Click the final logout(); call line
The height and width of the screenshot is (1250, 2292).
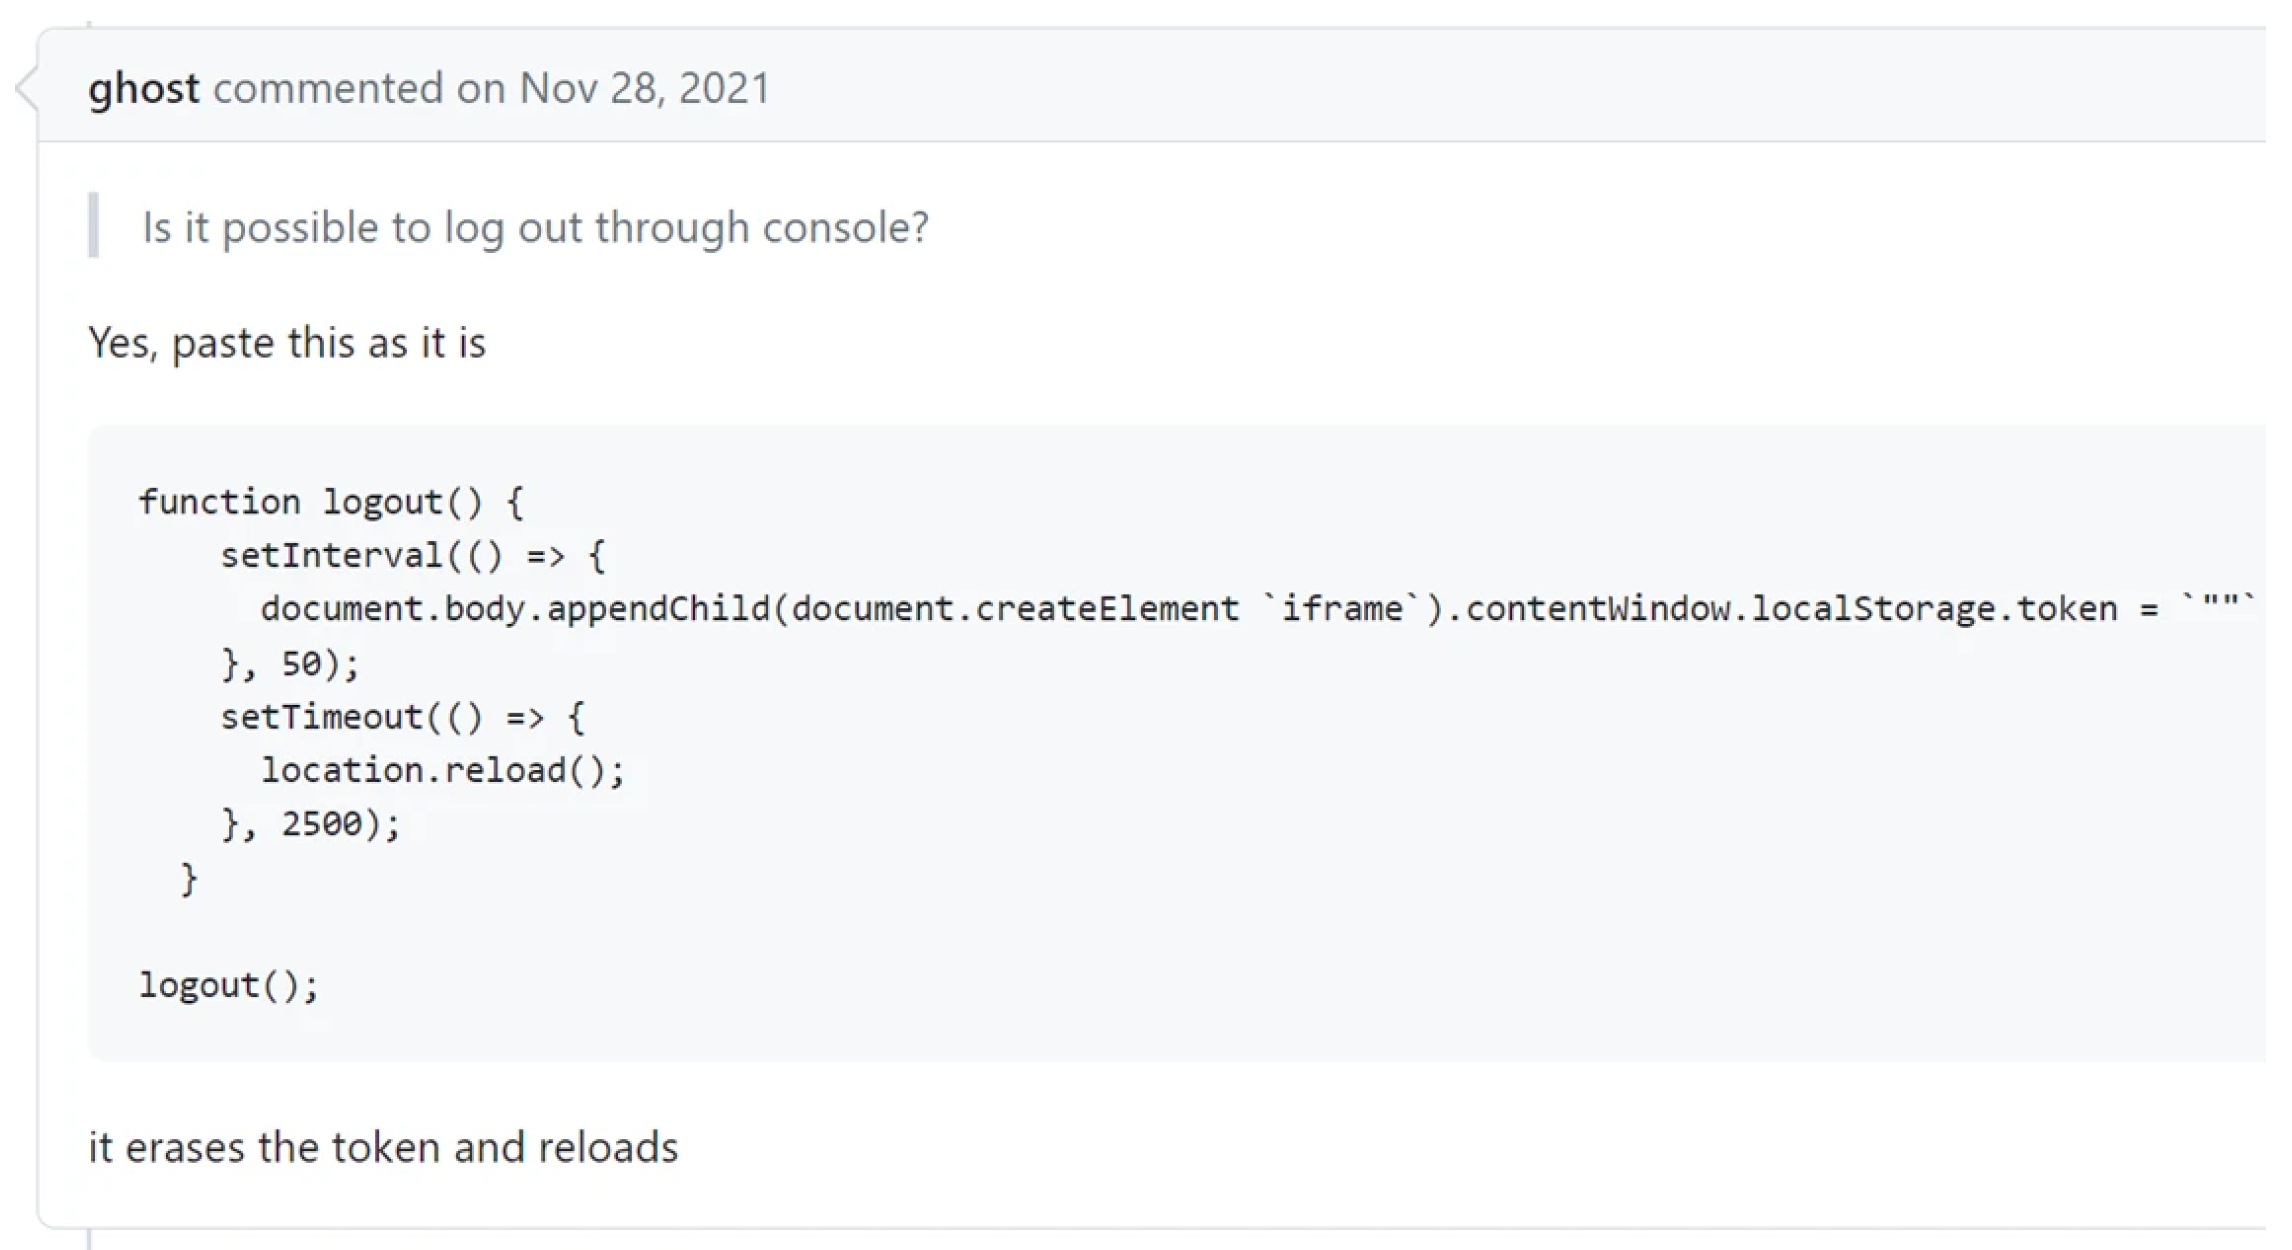coord(228,985)
